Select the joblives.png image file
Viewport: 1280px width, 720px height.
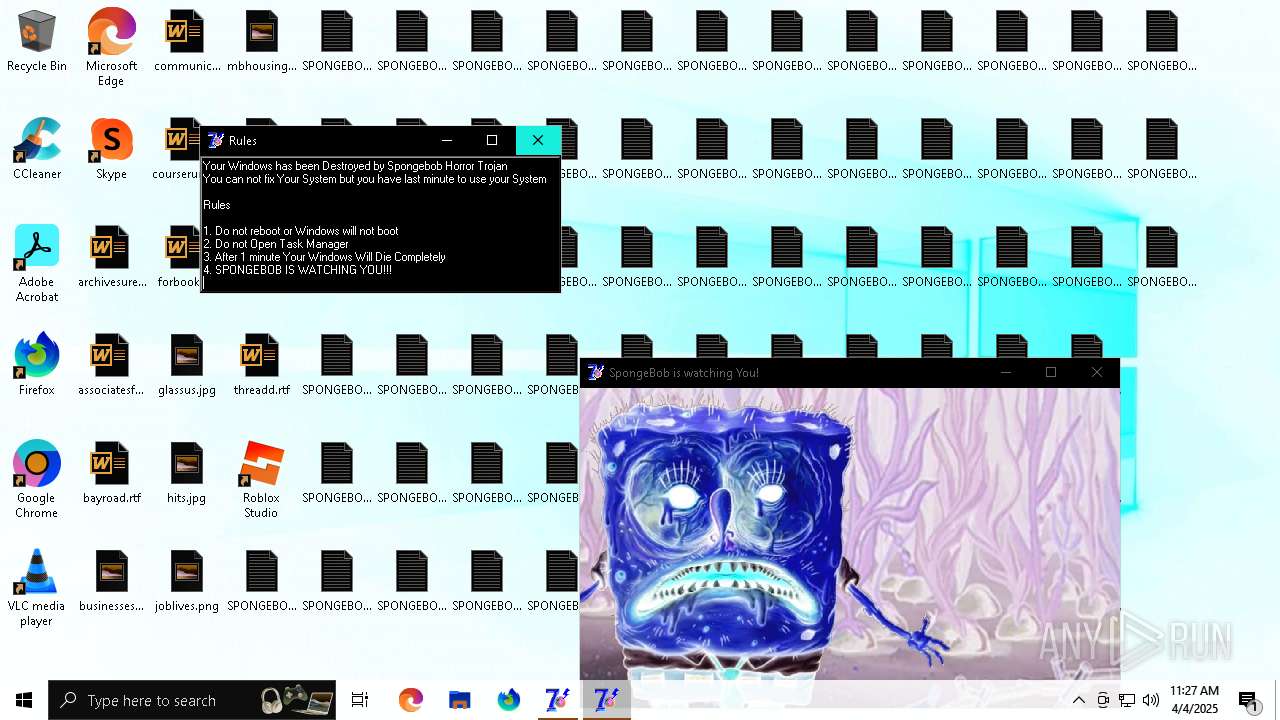(x=187, y=581)
